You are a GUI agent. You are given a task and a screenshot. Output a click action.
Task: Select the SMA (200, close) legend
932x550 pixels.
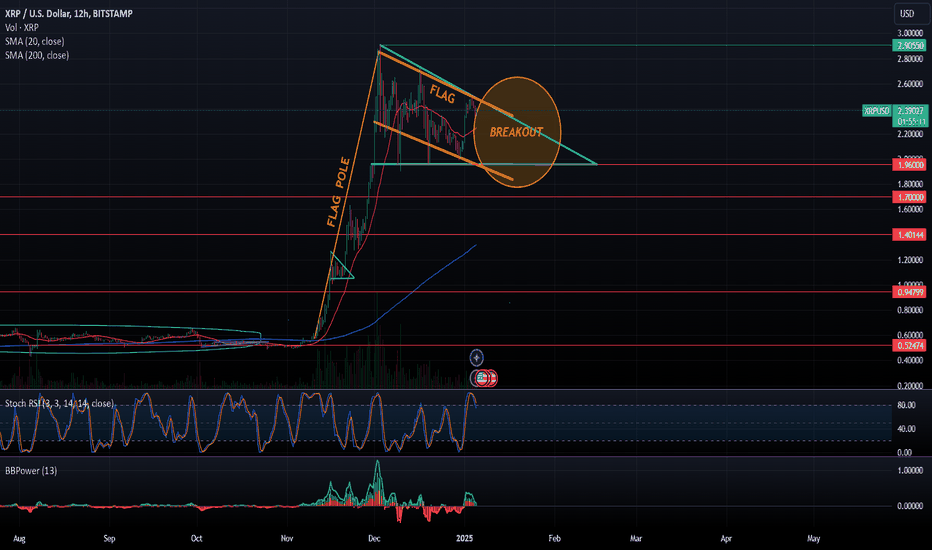pos(37,55)
